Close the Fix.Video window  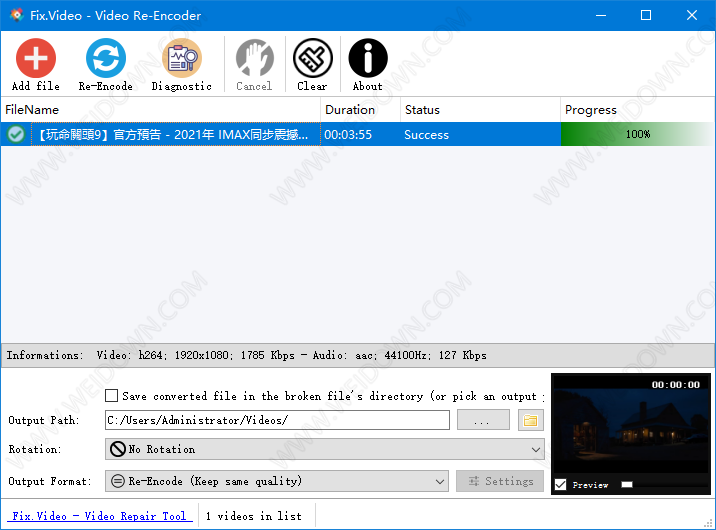coord(691,15)
